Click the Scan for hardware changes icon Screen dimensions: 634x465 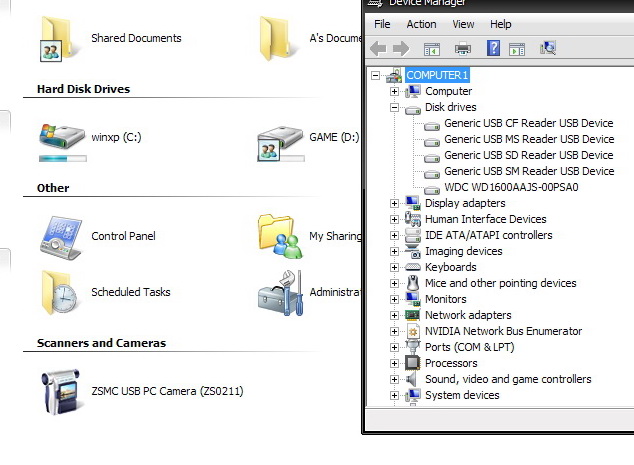pyautogui.click(x=548, y=48)
